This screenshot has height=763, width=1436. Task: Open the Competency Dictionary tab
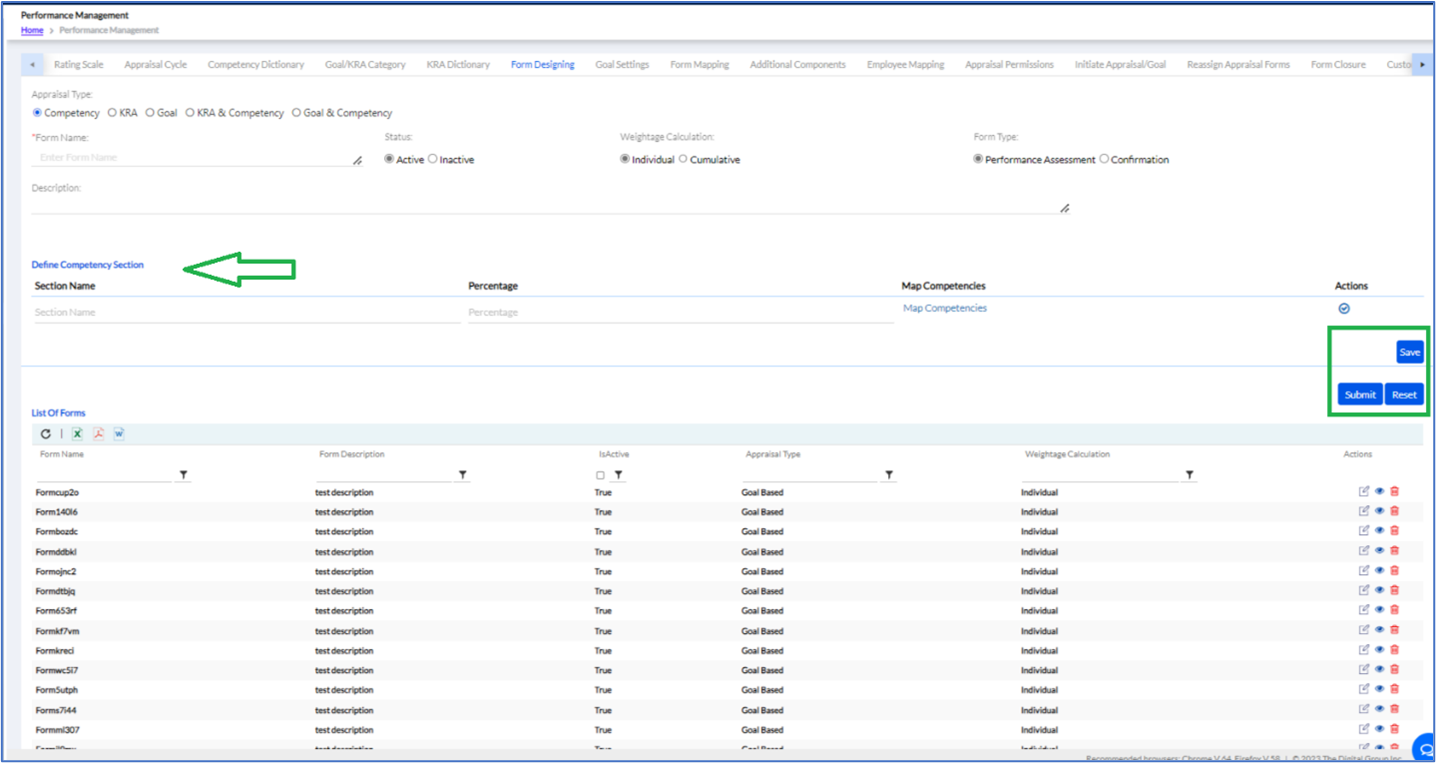[x=256, y=65]
